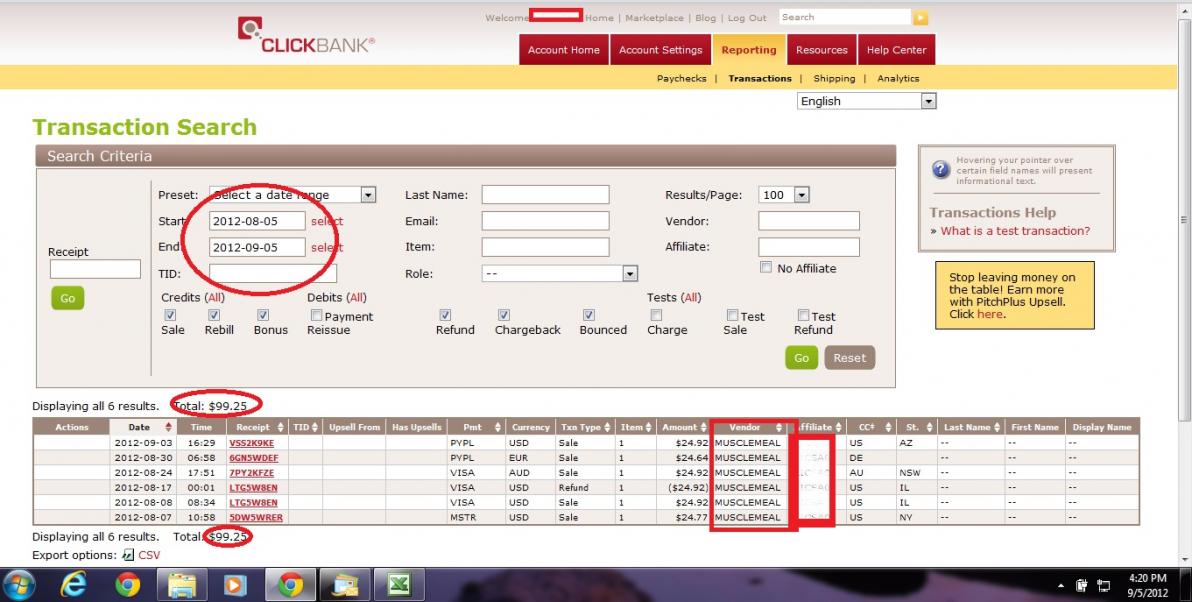Screen dimensions: 1192x602
Task: Open Internet Explorer from the taskbar
Action: coord(74,585)
